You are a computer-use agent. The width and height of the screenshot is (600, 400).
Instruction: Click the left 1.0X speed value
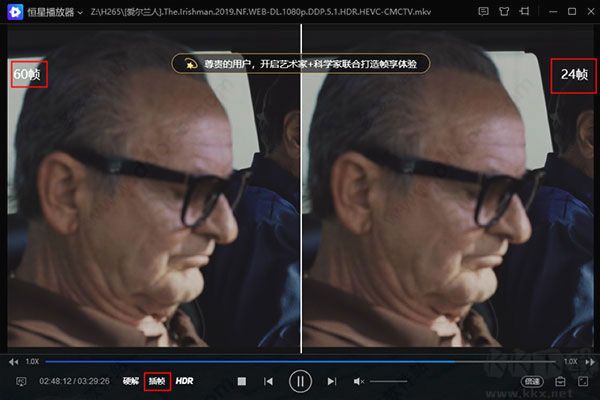coord(32,361)
